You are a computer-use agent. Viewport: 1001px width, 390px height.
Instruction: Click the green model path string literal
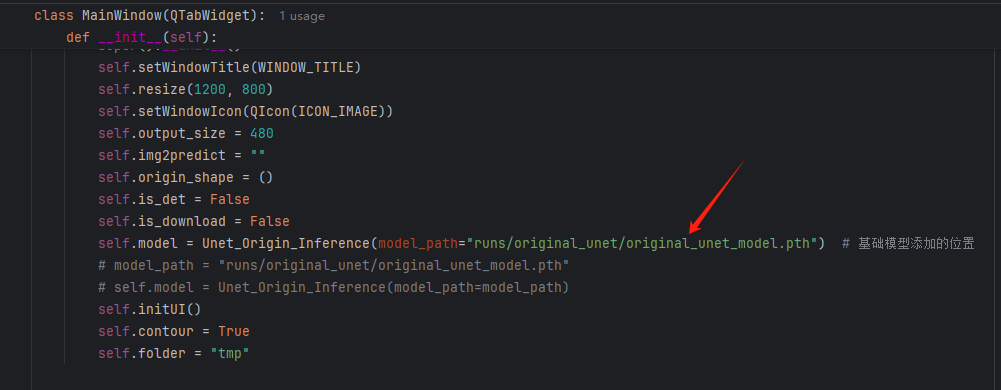tap(642, 243)
